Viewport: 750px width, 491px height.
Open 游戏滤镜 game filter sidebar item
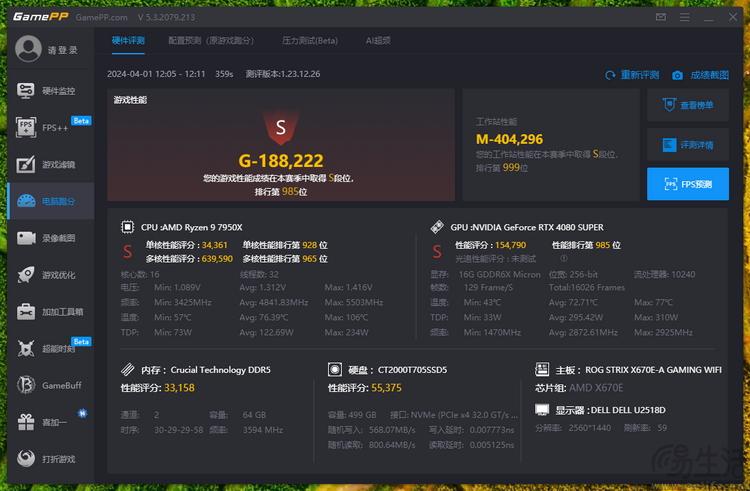pyautogui.click(x=51, y=164)
